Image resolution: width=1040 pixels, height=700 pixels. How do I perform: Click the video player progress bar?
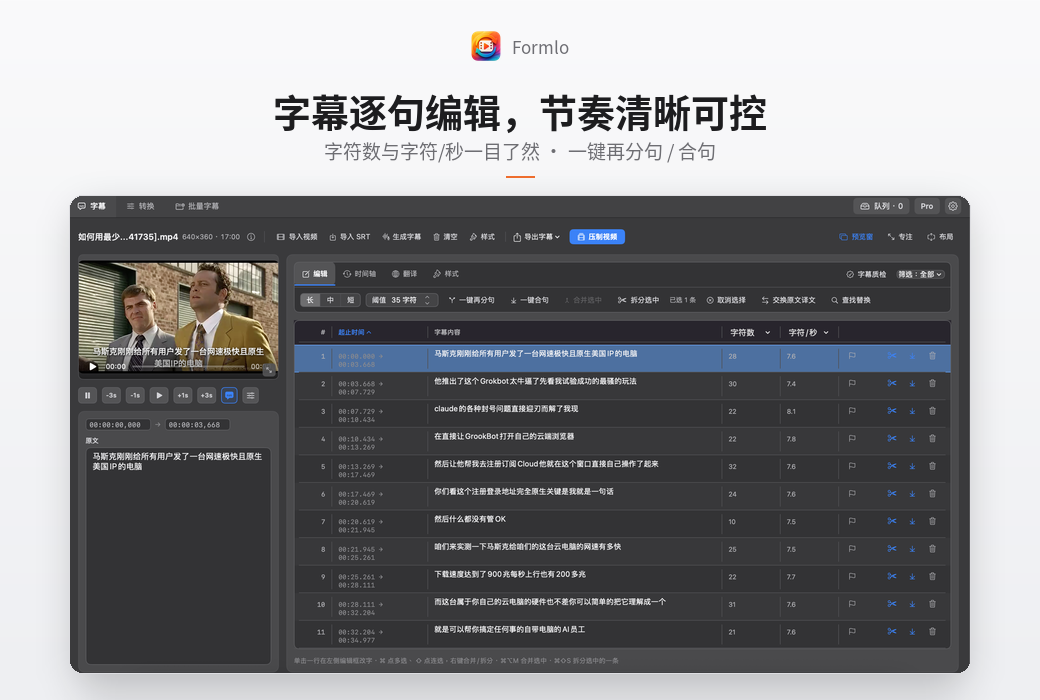click(x=187, y=367)
